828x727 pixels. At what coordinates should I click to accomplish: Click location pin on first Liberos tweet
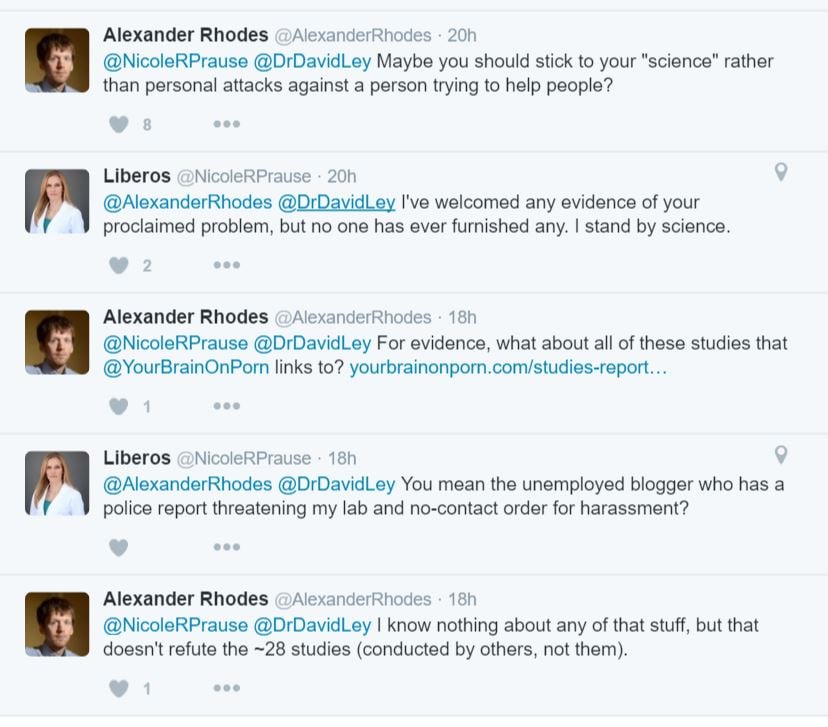pos(781,172)
